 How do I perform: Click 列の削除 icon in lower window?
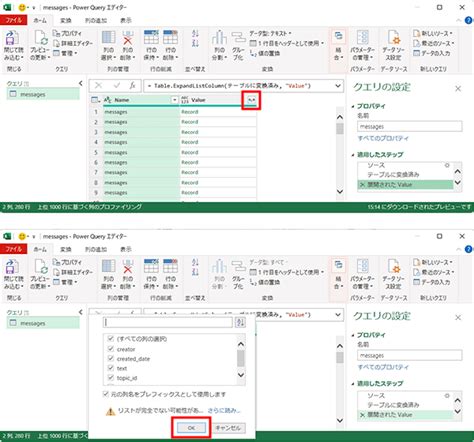click(x=128, y=266)
